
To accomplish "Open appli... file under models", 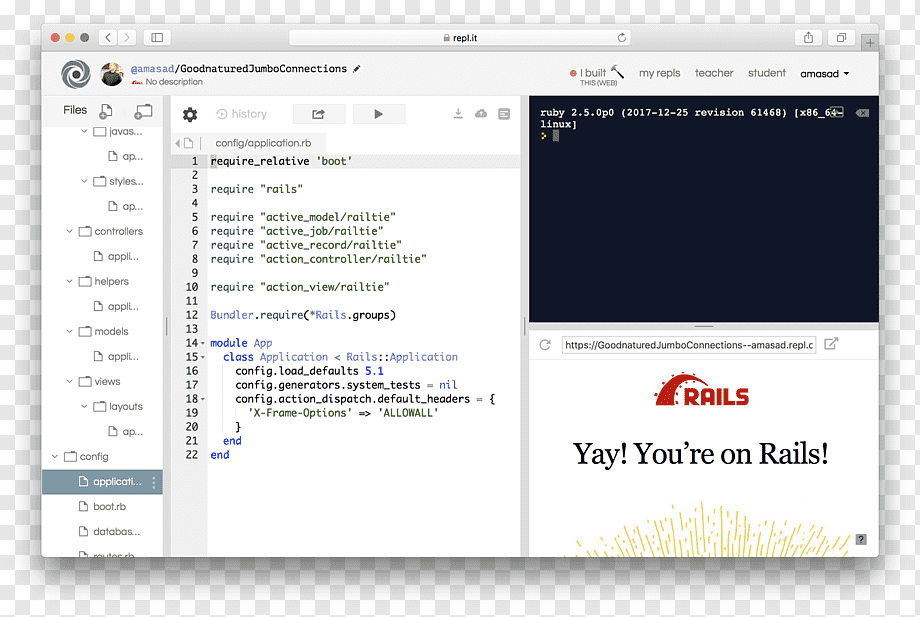I will click(x=116, y=356).
